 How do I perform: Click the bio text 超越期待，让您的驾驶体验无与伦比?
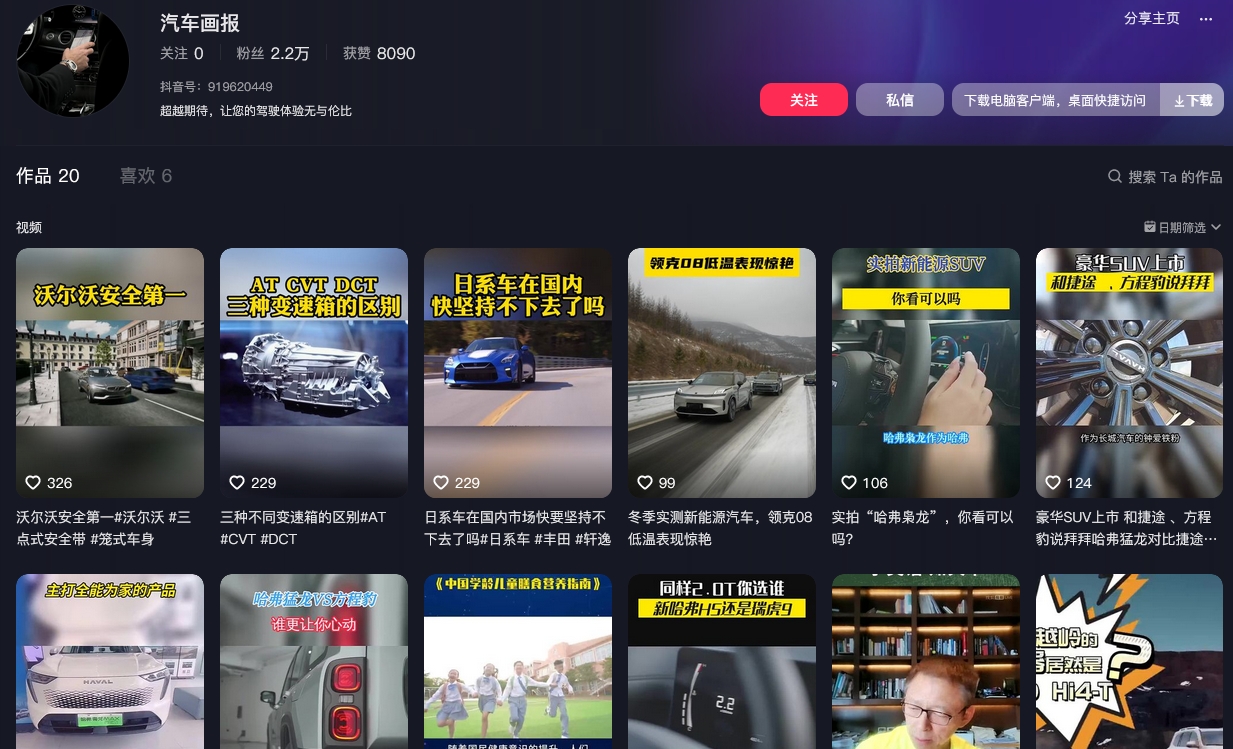click(x=256, y=111)
